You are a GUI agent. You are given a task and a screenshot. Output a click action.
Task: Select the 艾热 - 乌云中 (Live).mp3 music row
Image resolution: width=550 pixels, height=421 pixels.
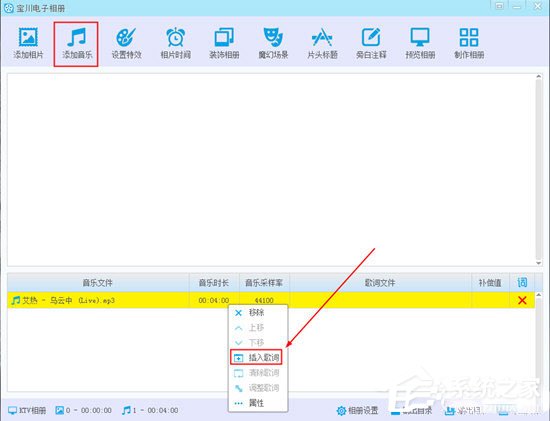click(x=271, y=300)
